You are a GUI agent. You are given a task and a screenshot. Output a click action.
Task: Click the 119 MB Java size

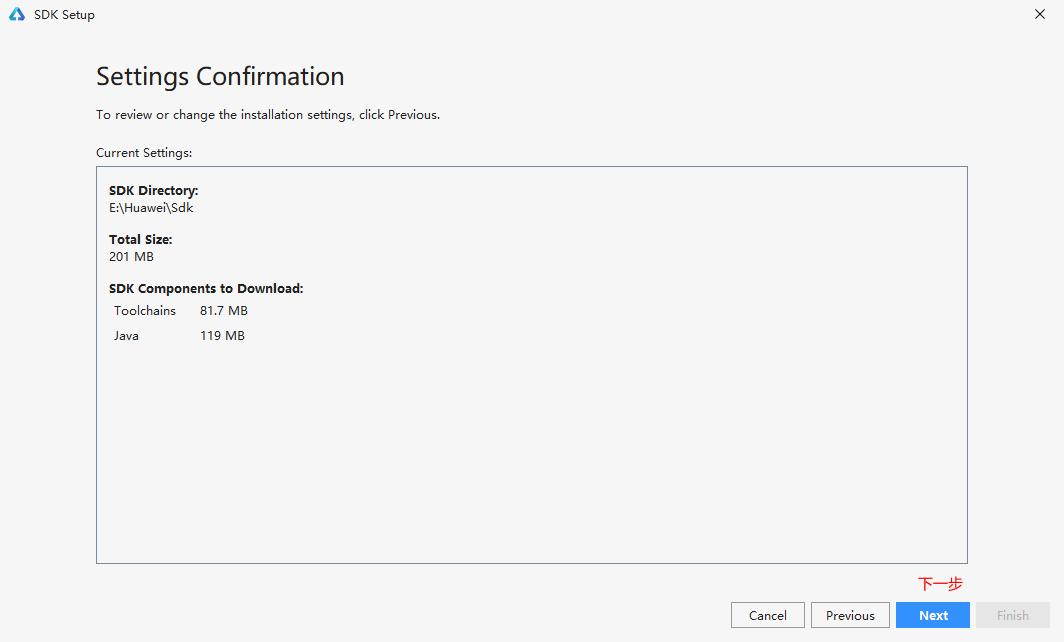222,336
